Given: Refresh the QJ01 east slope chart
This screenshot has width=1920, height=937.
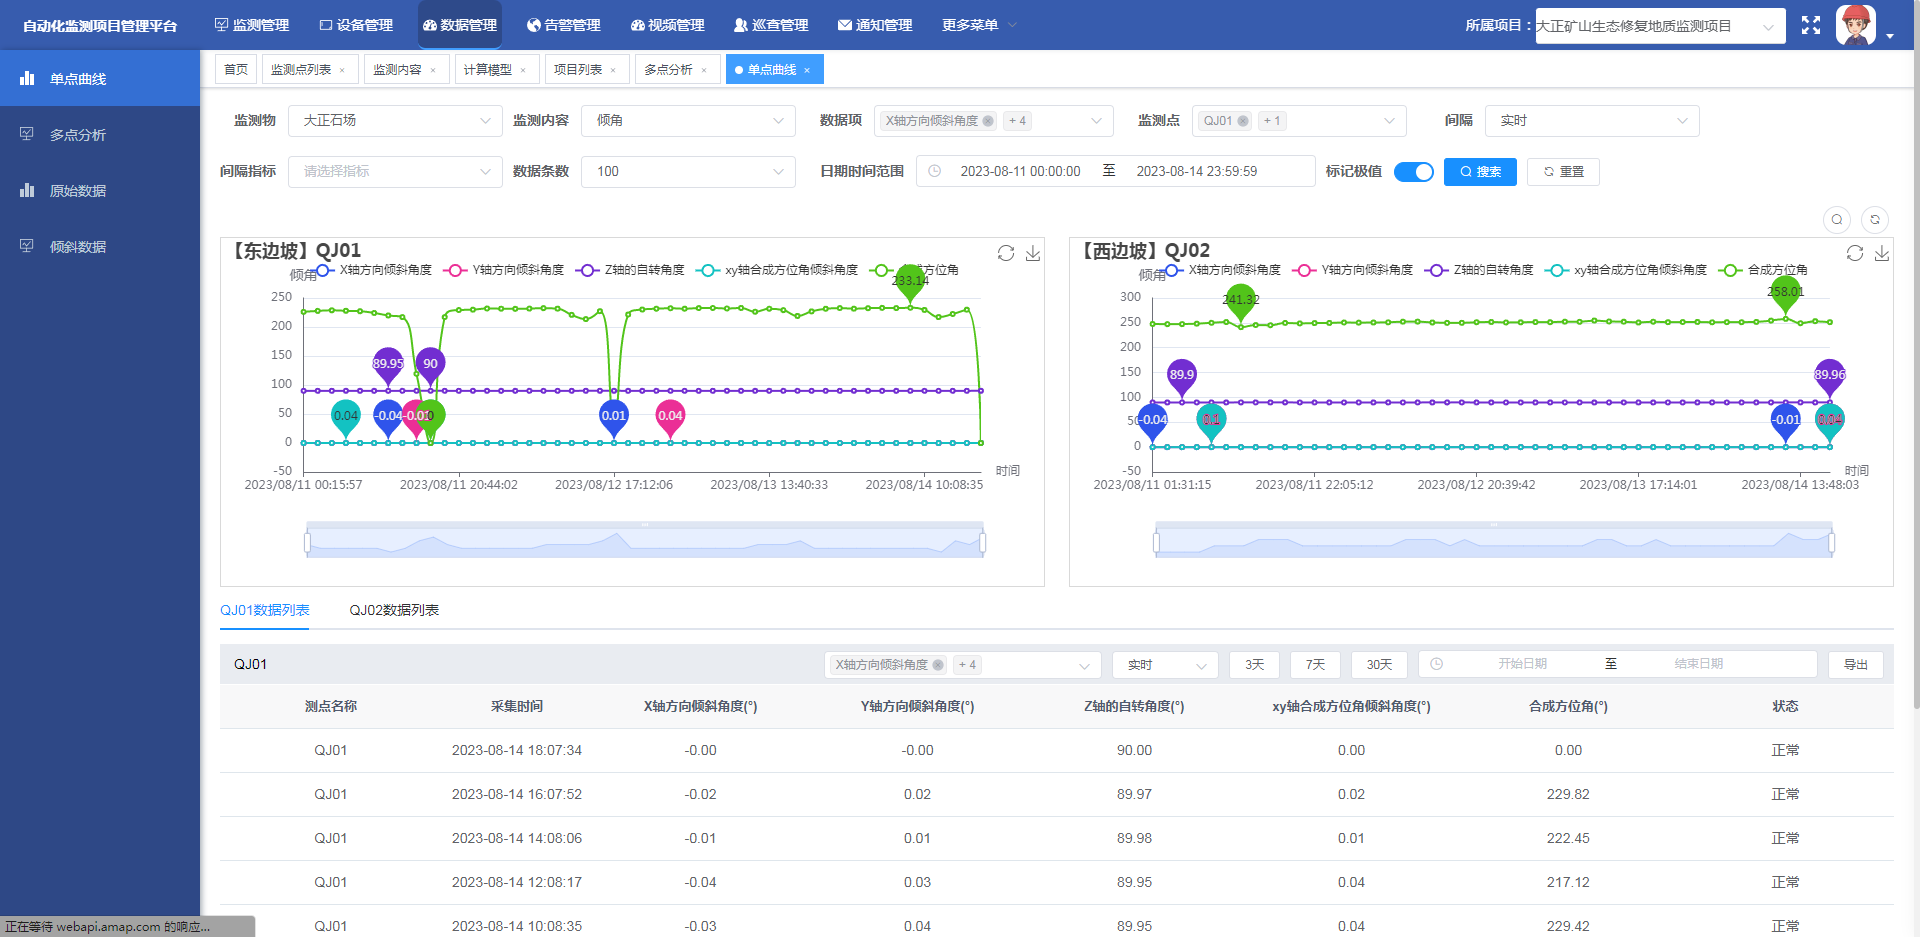Looking at the screenshot, I should click(x=1006, y=253).
